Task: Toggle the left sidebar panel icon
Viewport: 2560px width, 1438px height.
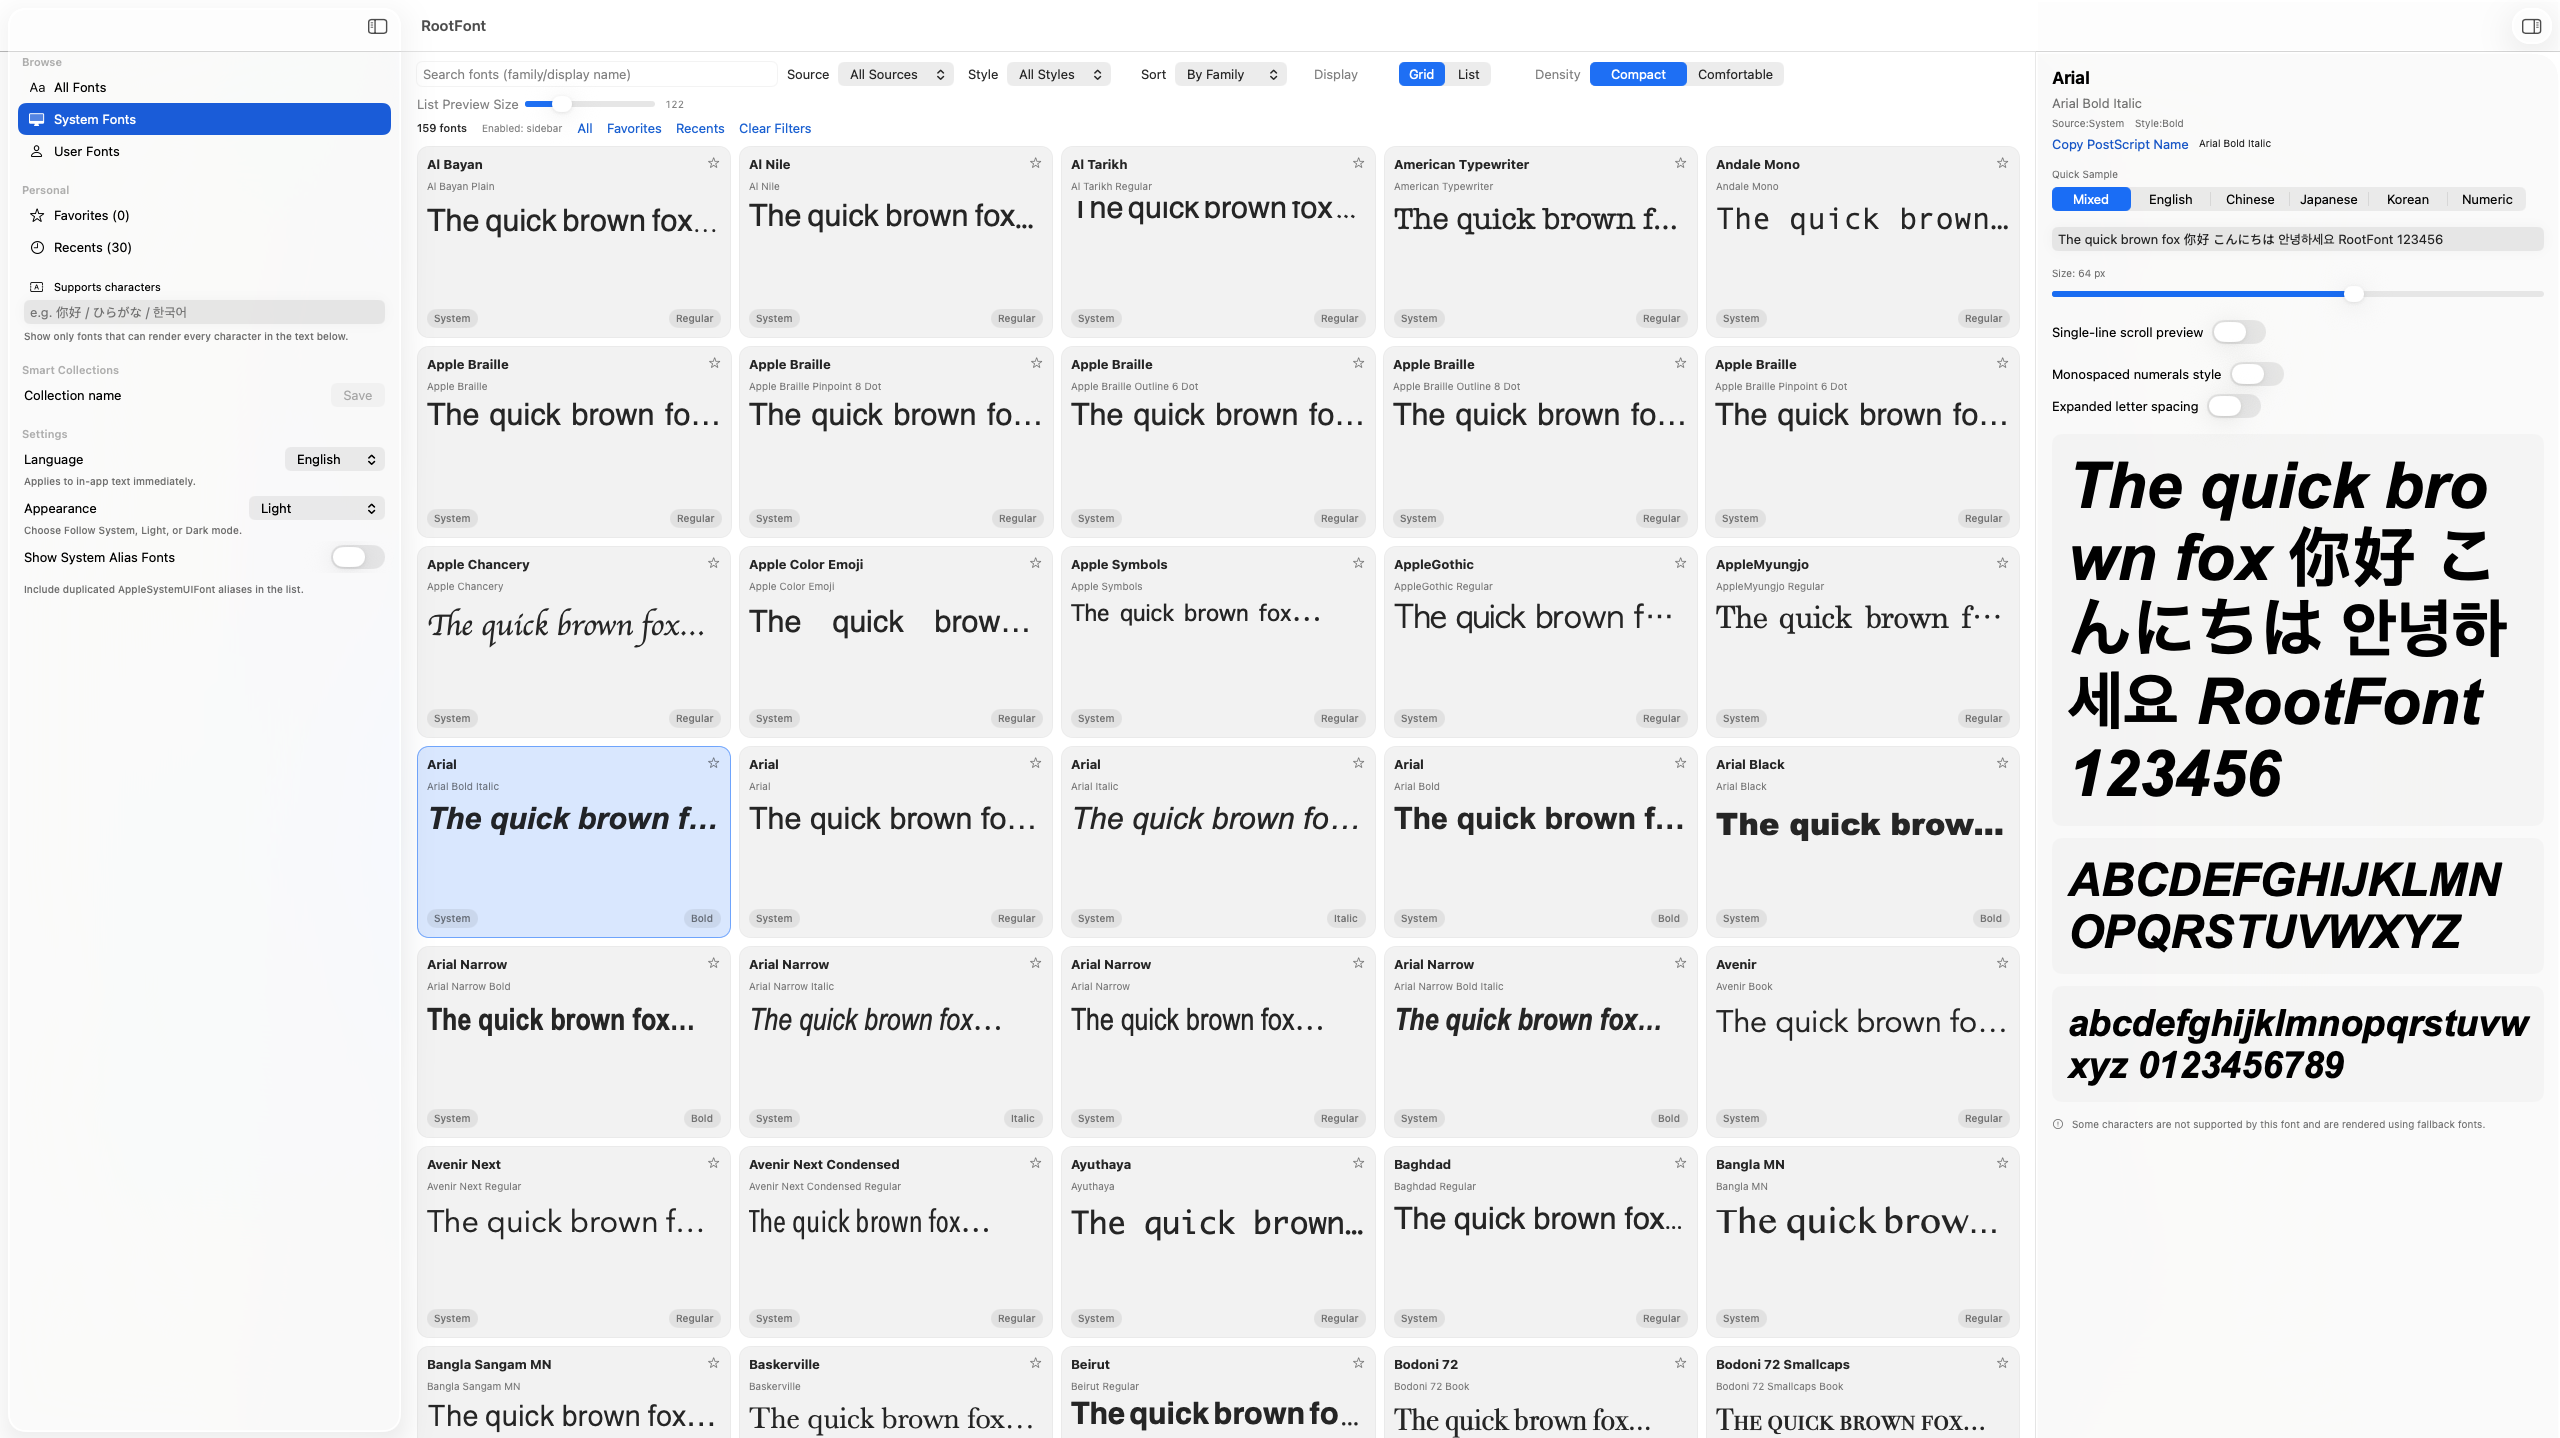Action: coord(377,26)
